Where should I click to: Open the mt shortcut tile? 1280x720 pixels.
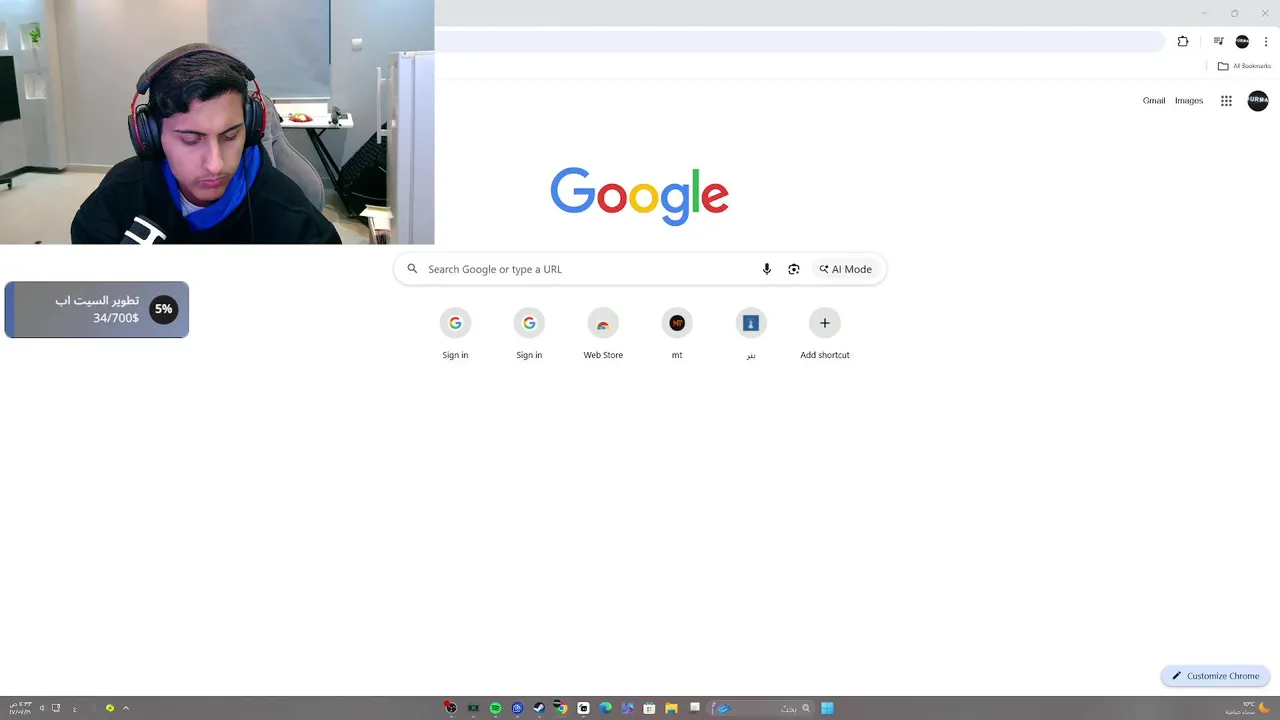click(677, 334)
